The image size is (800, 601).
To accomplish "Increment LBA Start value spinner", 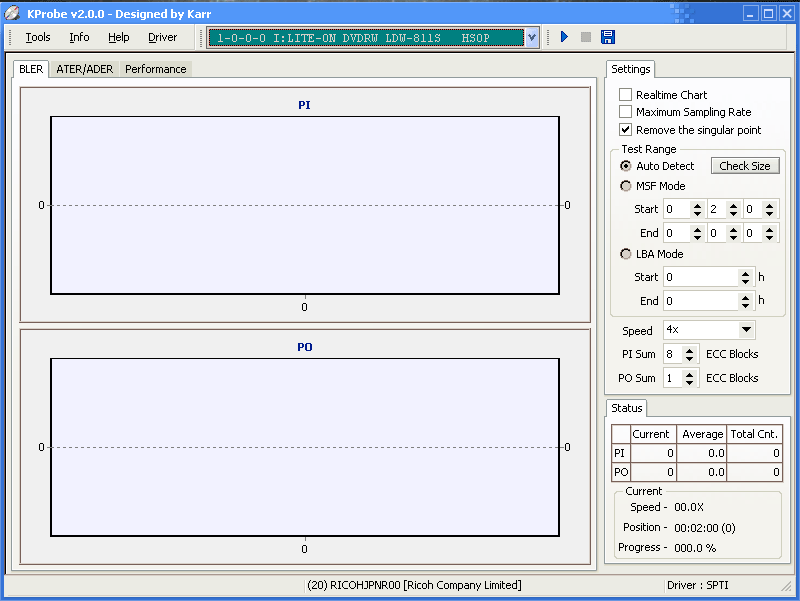I will pyautogui.click(x=746, y=272).
